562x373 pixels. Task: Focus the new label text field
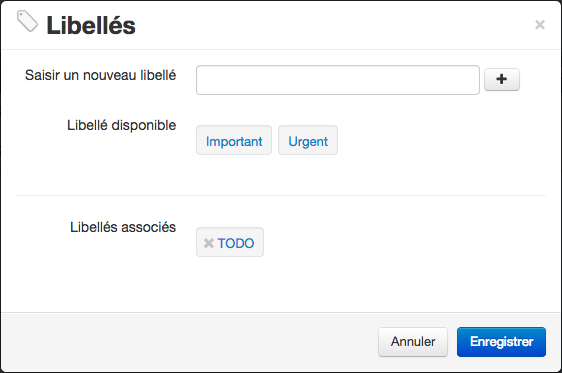[338, 80]
